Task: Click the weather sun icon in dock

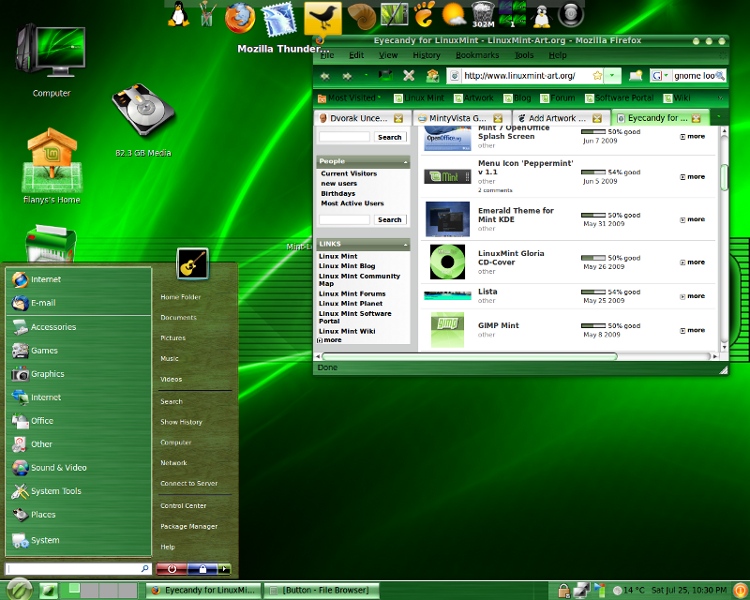Action: coord(453,14)
